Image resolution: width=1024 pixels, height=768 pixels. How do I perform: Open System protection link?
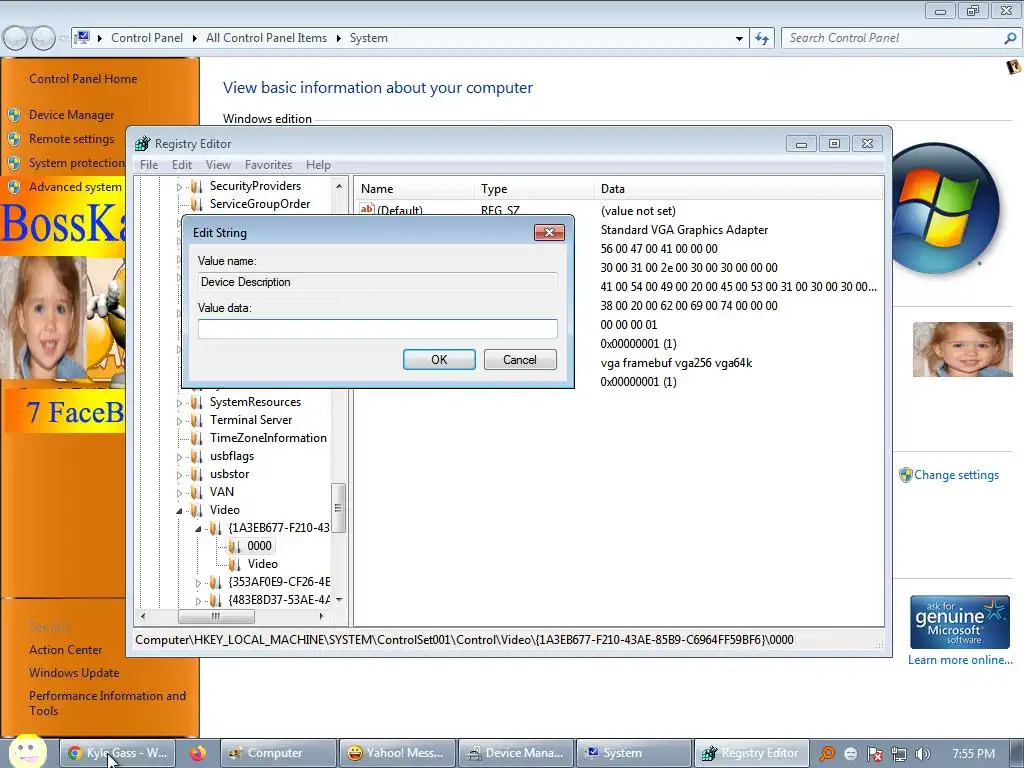tap(76, 163)
